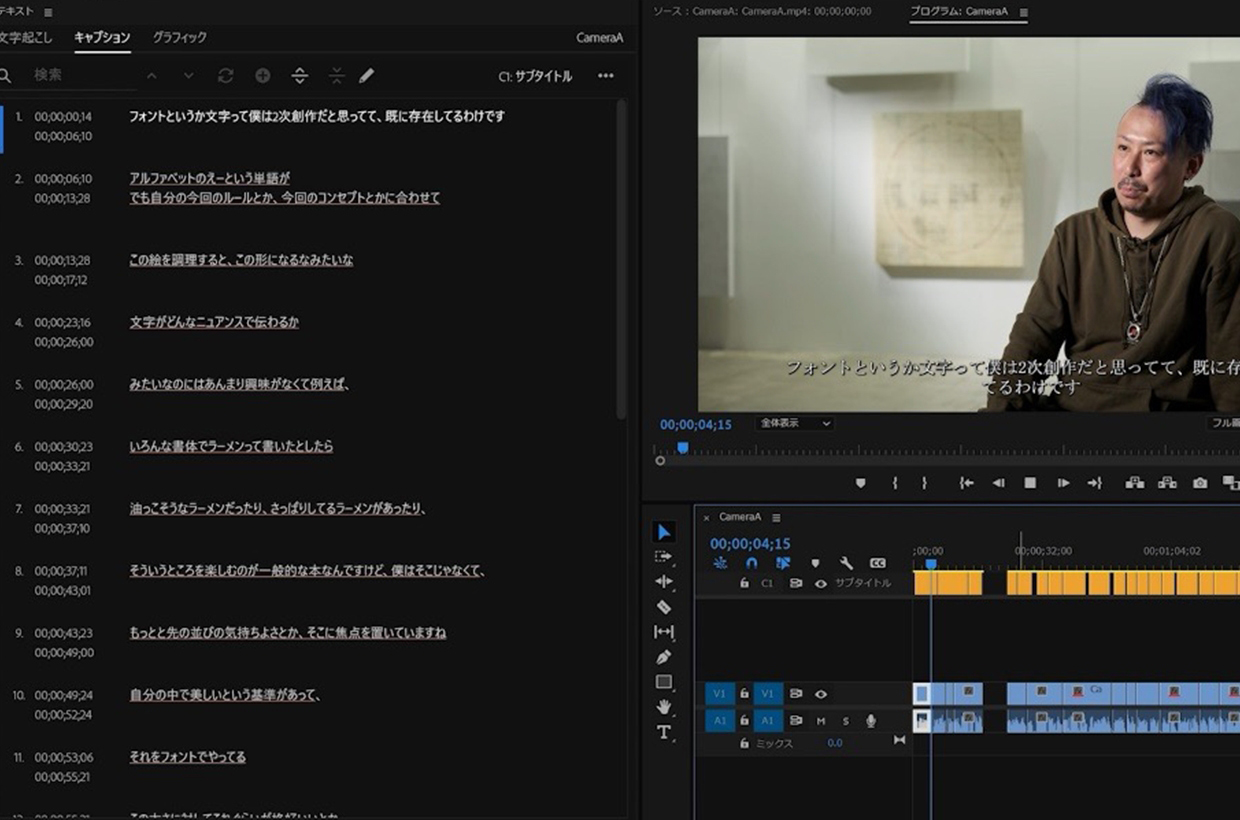Click the Export Frame camera icon

(x=1199, y=483)
